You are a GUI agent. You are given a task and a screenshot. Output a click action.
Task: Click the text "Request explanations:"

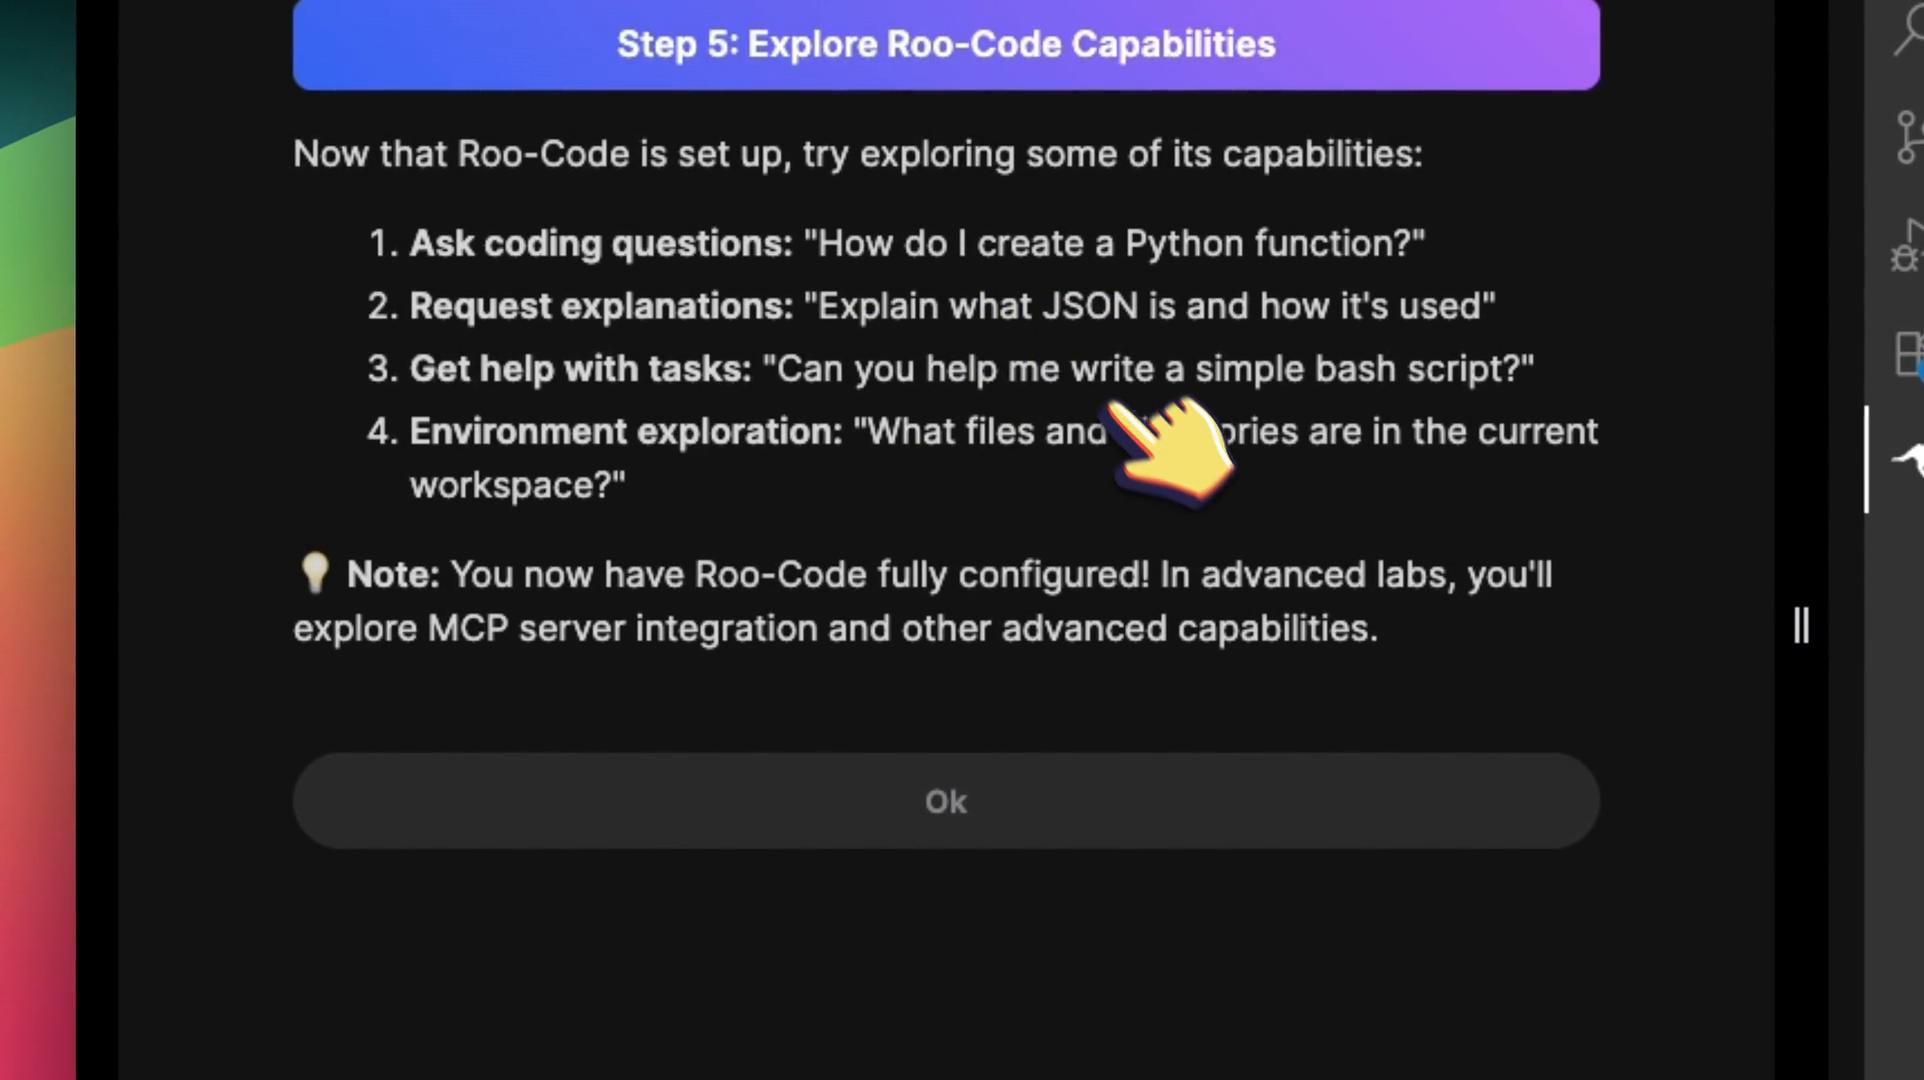tap(601, 306)
